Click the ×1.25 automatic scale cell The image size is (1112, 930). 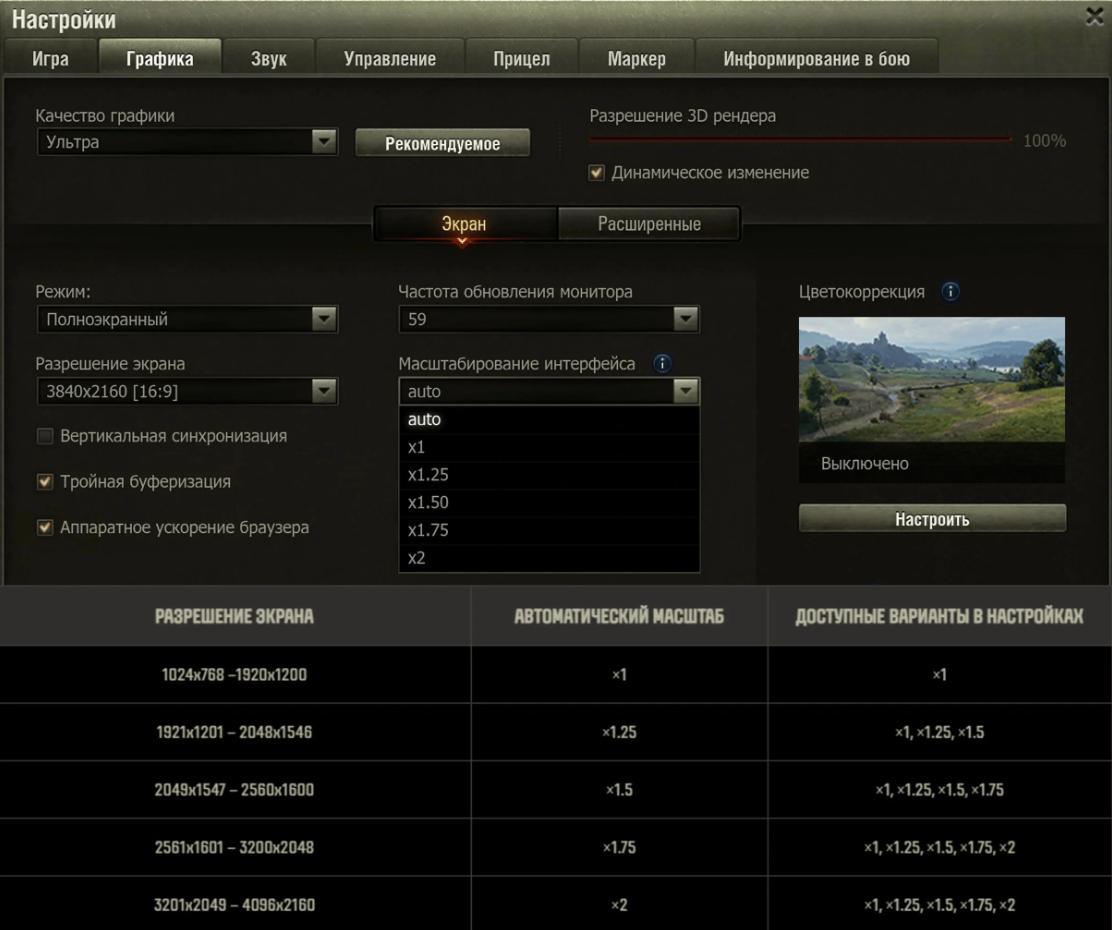619,732
